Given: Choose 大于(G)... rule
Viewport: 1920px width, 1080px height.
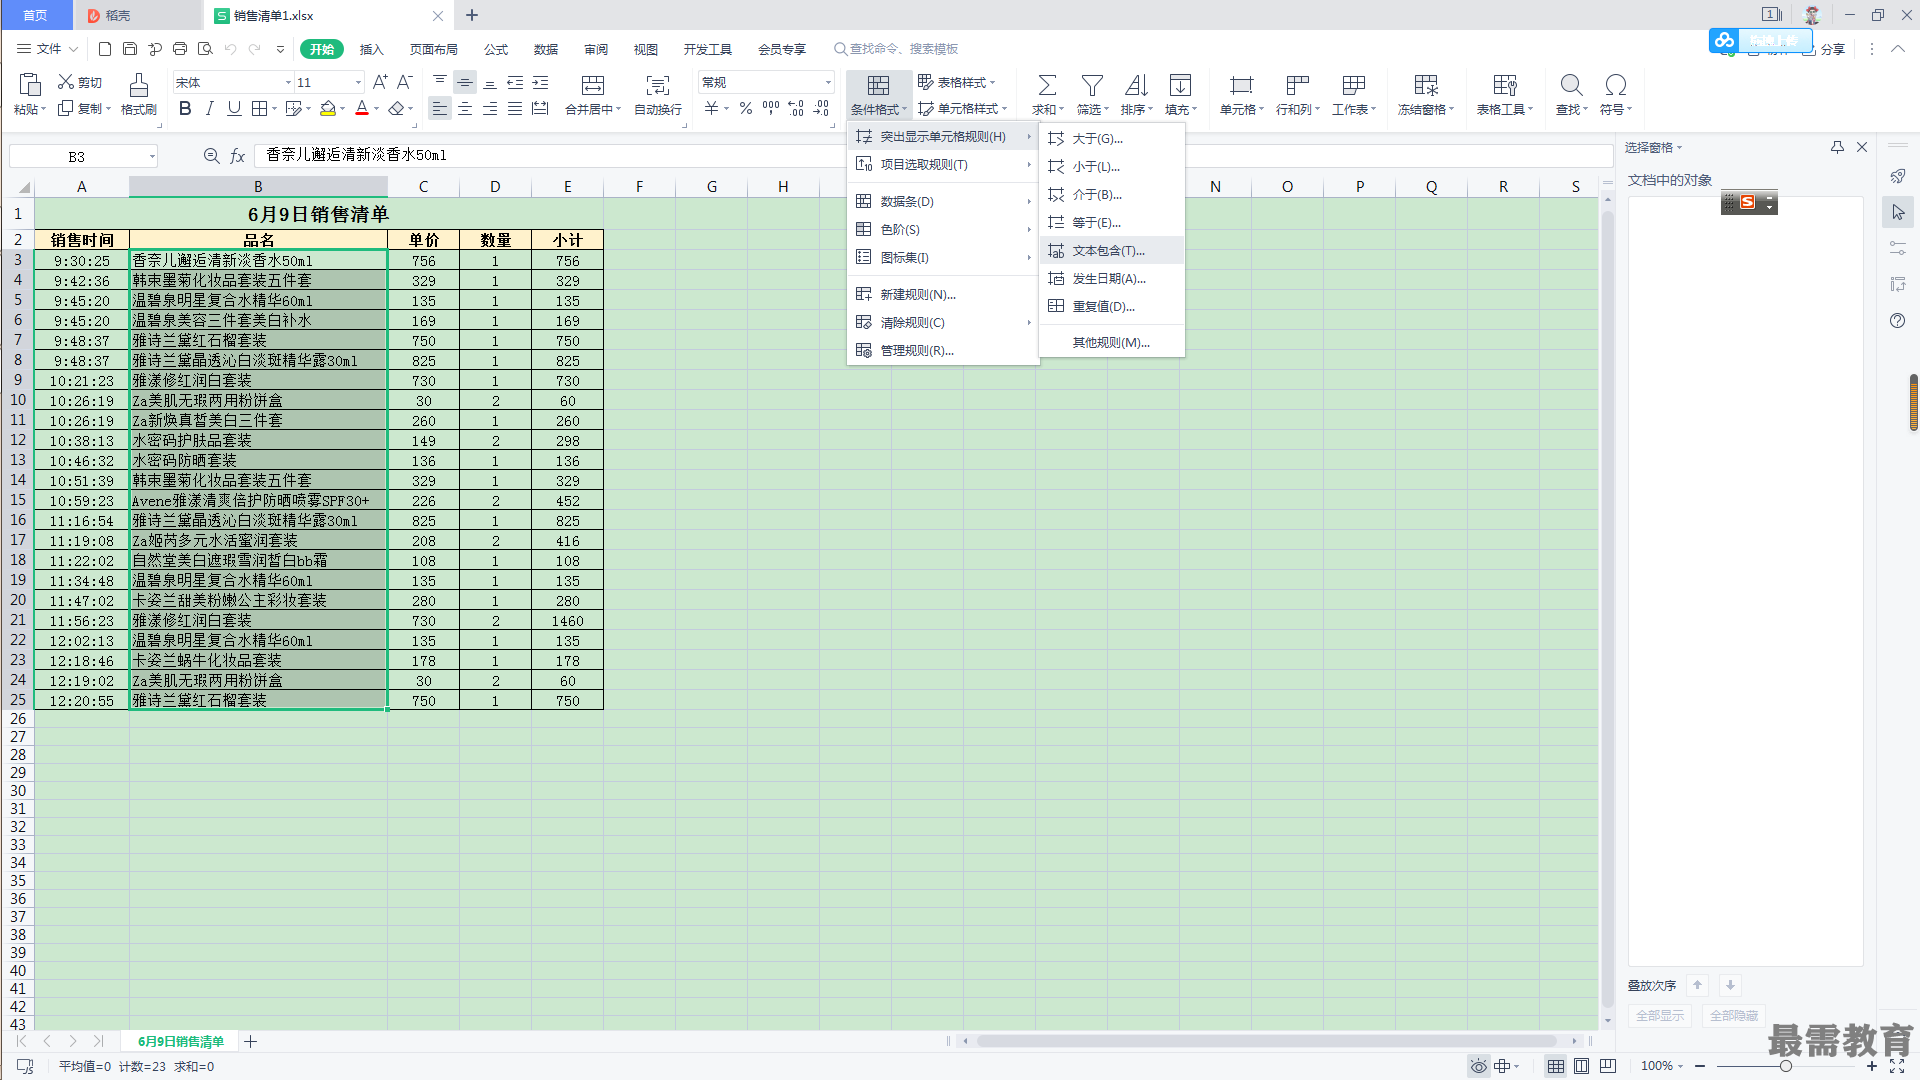Looking at the screenshot, I should 1112,139.
